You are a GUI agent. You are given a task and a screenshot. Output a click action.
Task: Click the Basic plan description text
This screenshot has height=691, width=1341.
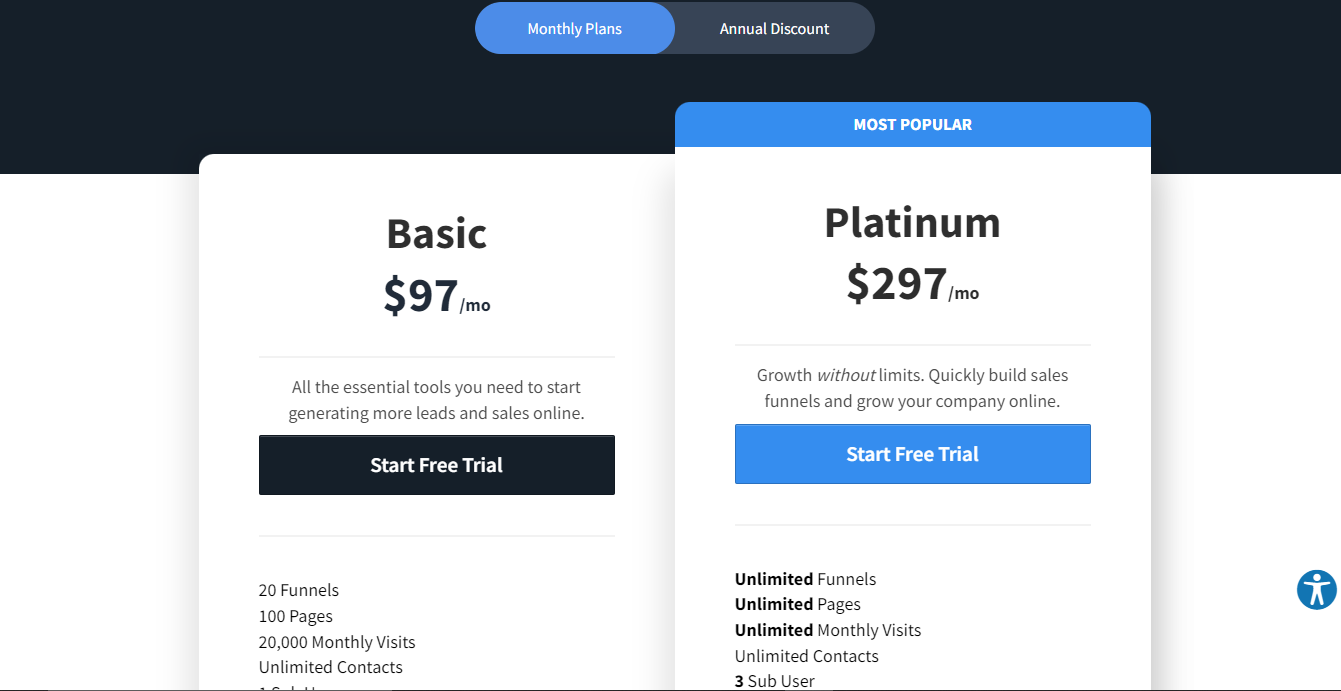[x=436, y=400]
